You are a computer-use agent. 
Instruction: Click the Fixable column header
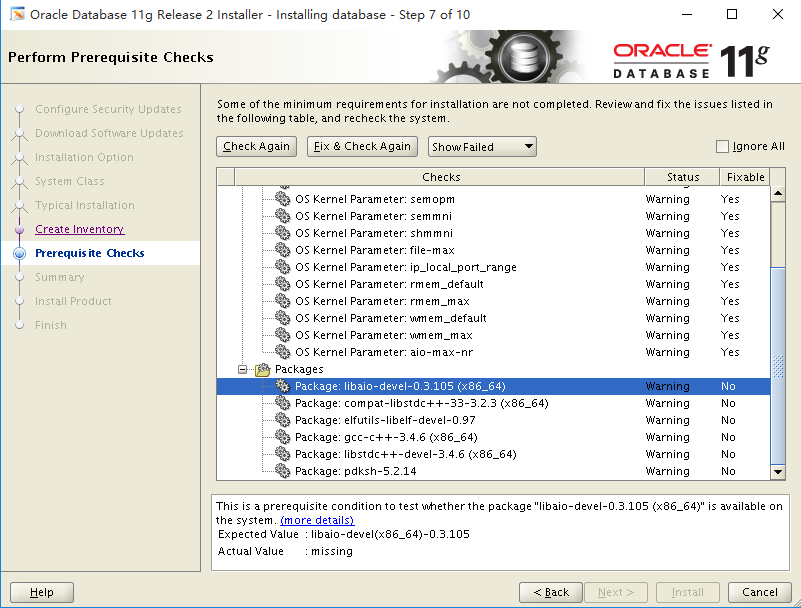click(x=745, y=177)
